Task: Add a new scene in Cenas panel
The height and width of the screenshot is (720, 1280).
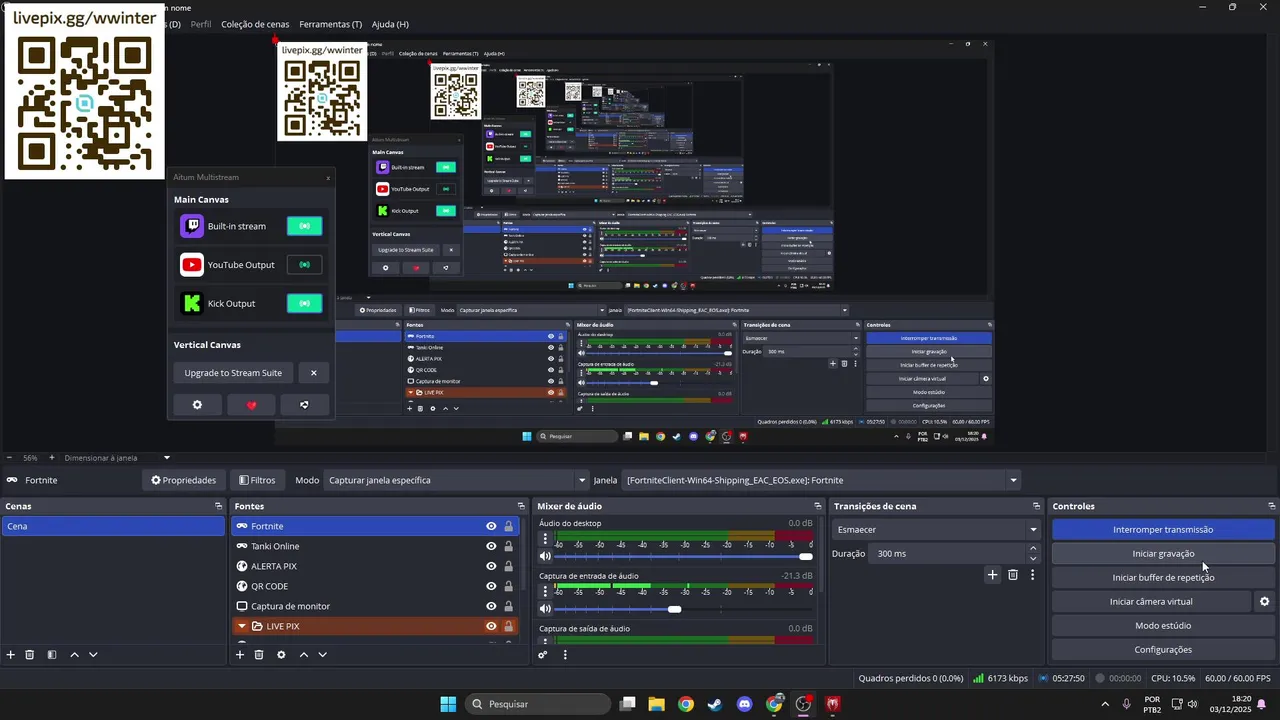Action: pyautogui.click(x=11, y=655)
